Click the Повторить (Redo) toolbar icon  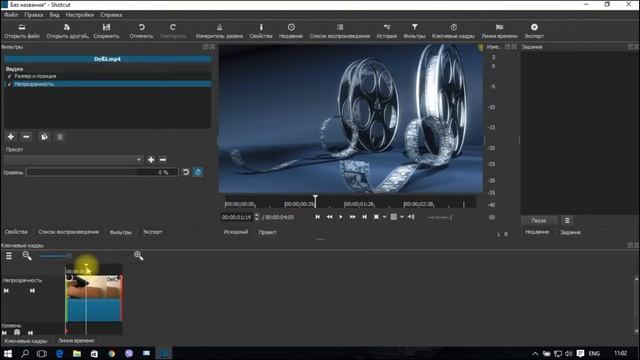173,27
